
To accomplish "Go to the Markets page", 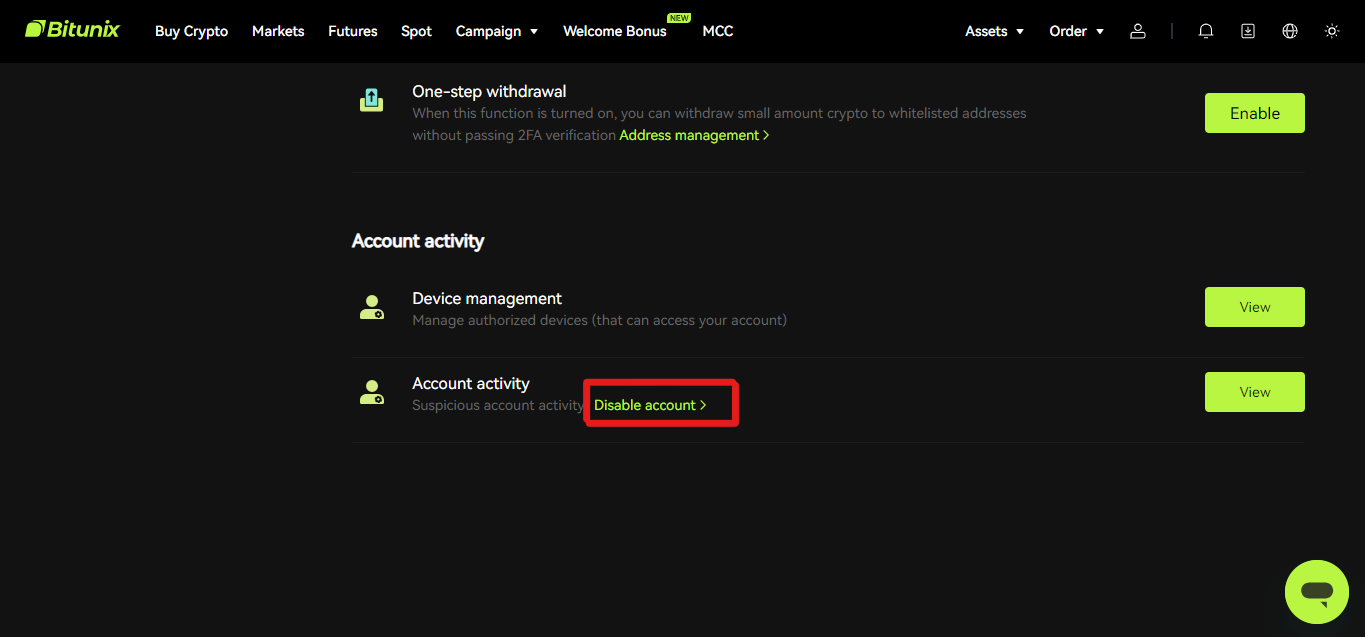I will point(278,31).
